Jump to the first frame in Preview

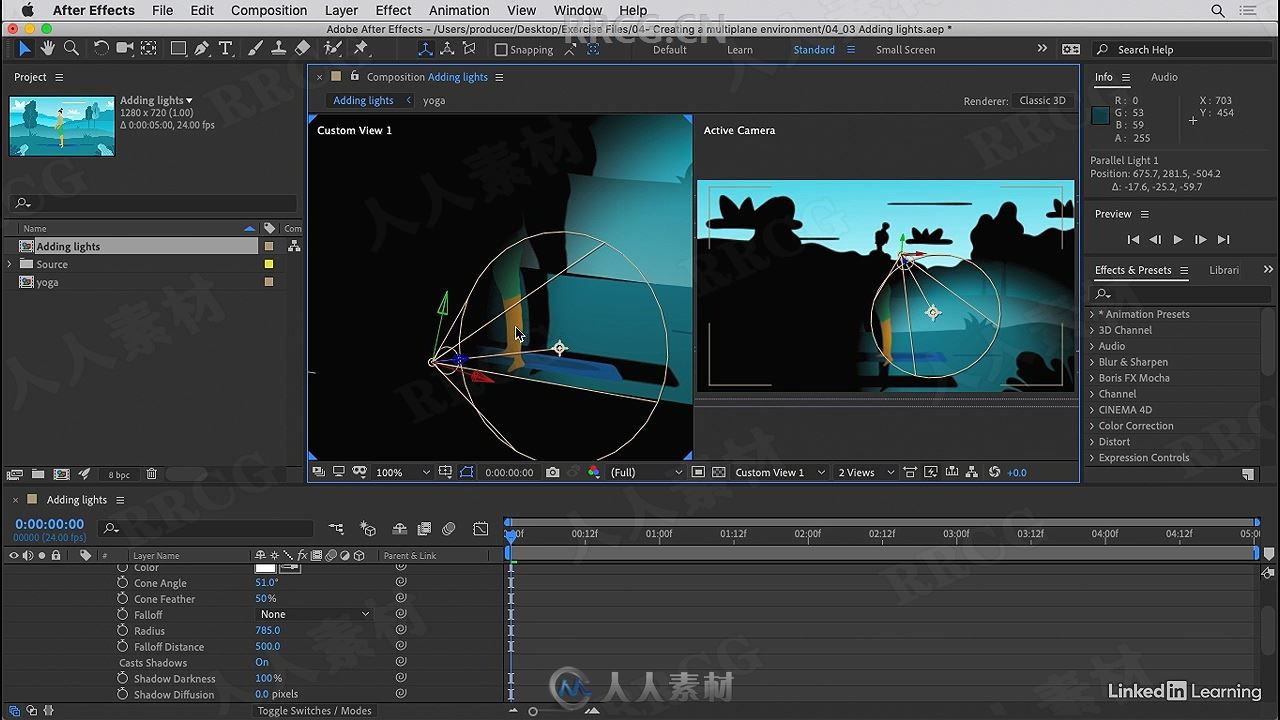[x=1133, y=239]
